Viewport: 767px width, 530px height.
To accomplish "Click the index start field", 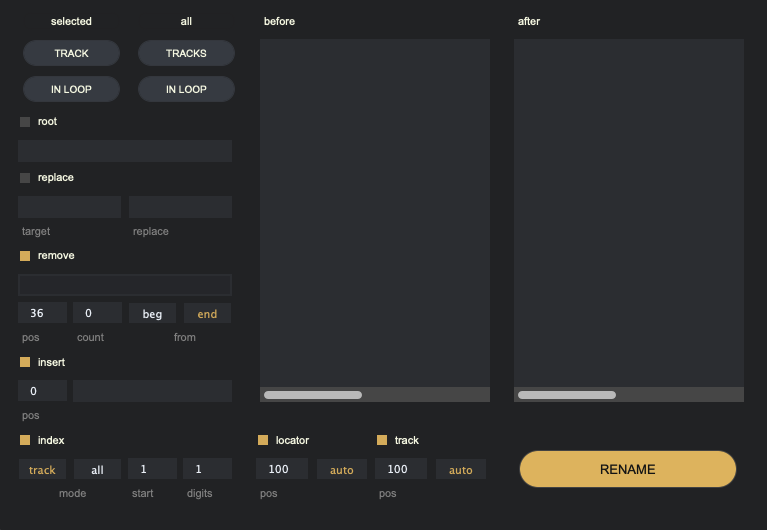I will (152, 469).
